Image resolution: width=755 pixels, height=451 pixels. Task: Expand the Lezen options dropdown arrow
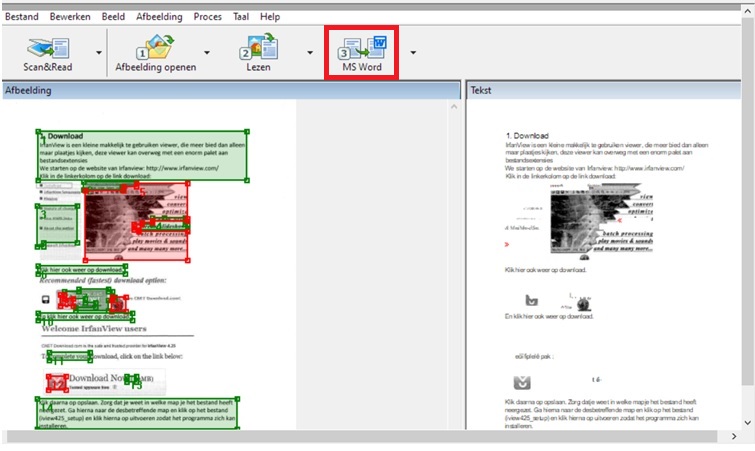(304, 52)
